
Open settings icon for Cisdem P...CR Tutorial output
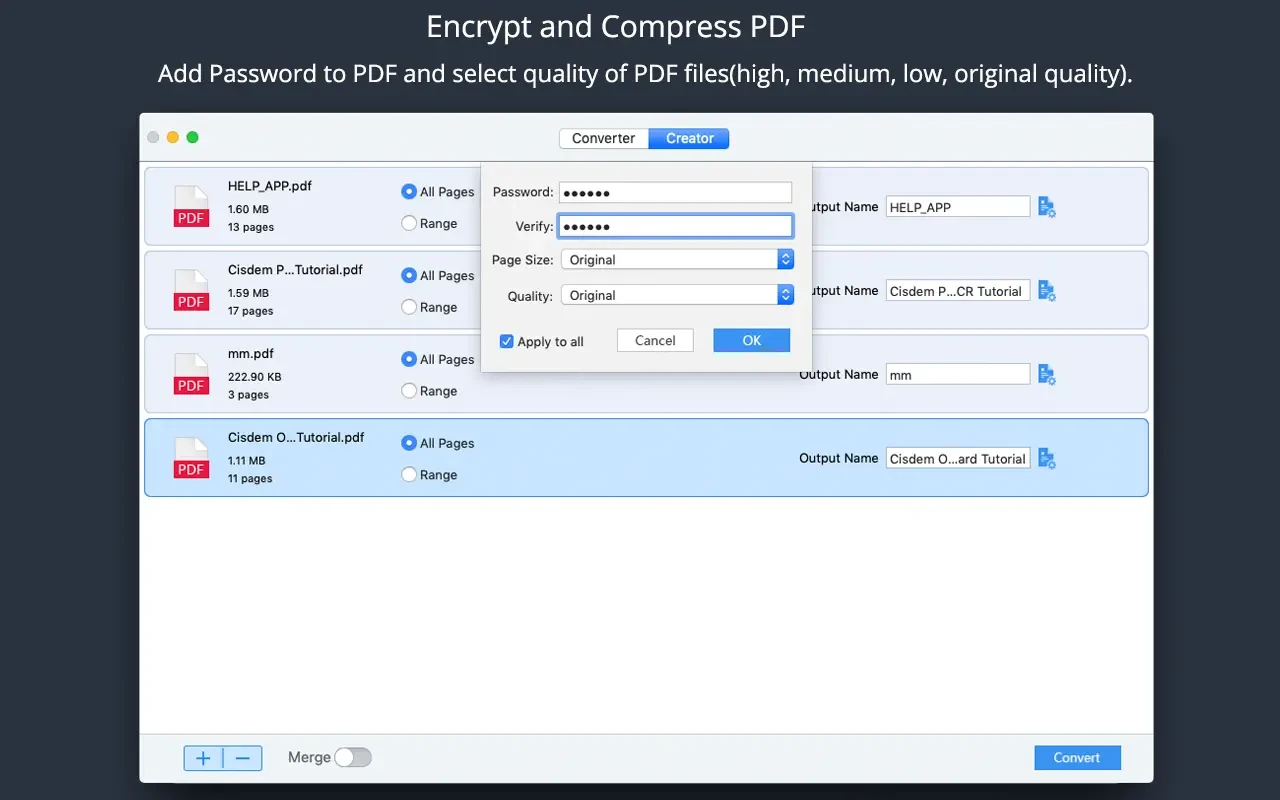[1047, 291]
